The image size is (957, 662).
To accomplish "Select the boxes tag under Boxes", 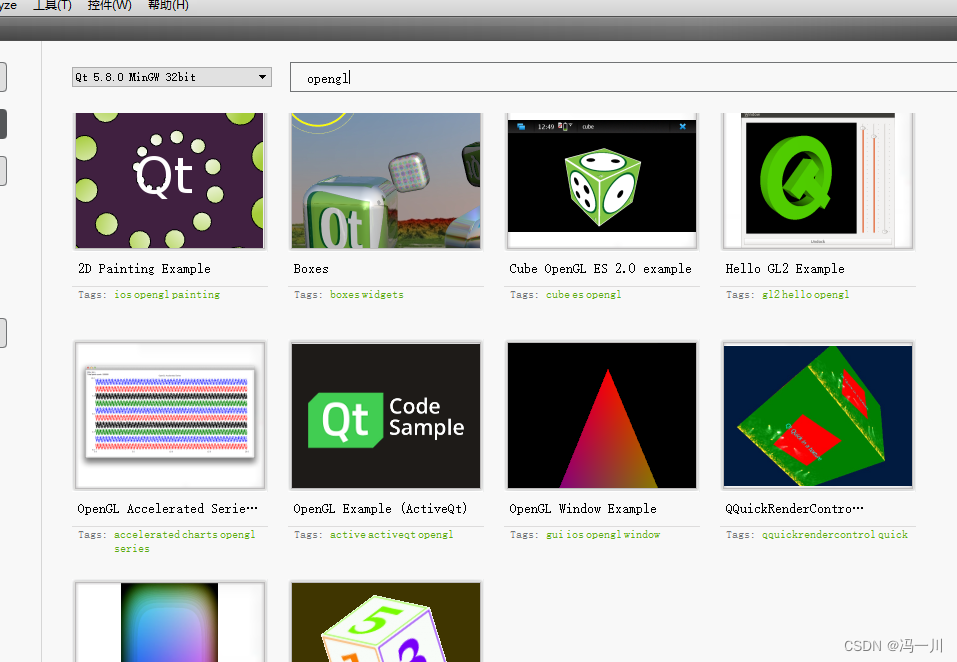I will point(345,295).
